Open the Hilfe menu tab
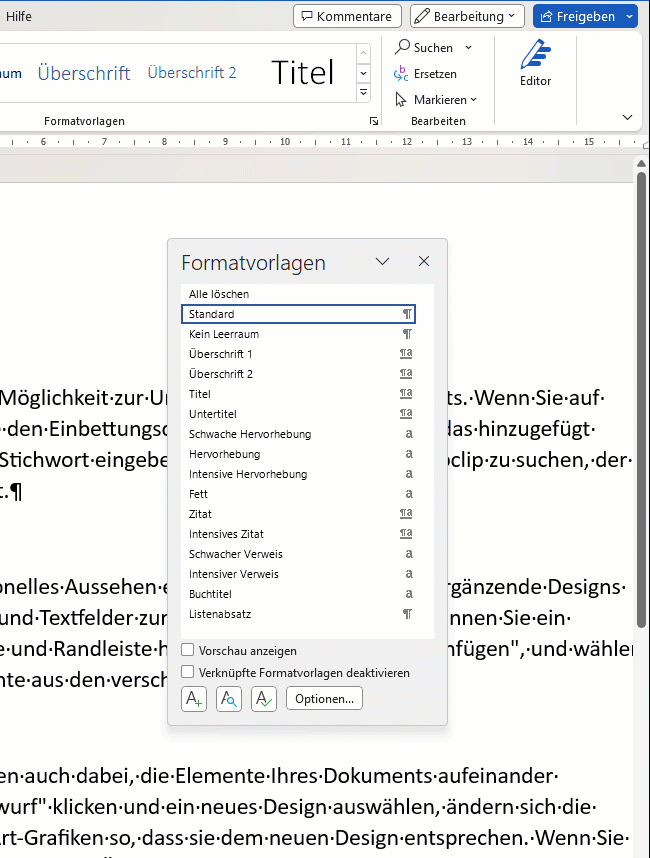650x858 pixels. [19, 16]
